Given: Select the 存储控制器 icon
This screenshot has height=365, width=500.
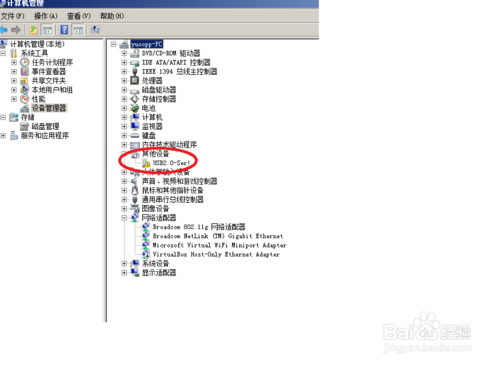Looking at the screenshot, I should point(135,99).
